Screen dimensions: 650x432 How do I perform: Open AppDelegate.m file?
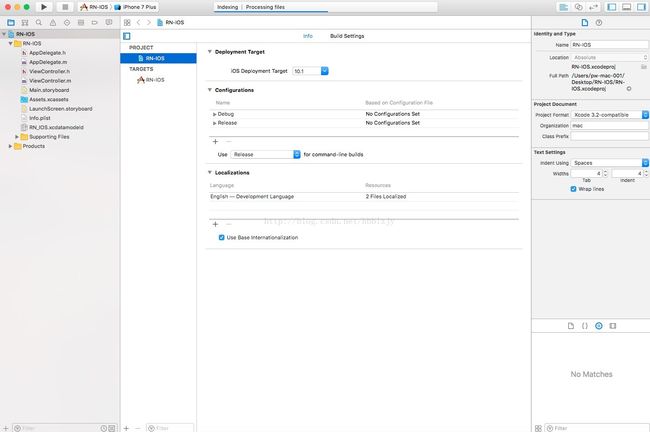click(x=48, y=62)
